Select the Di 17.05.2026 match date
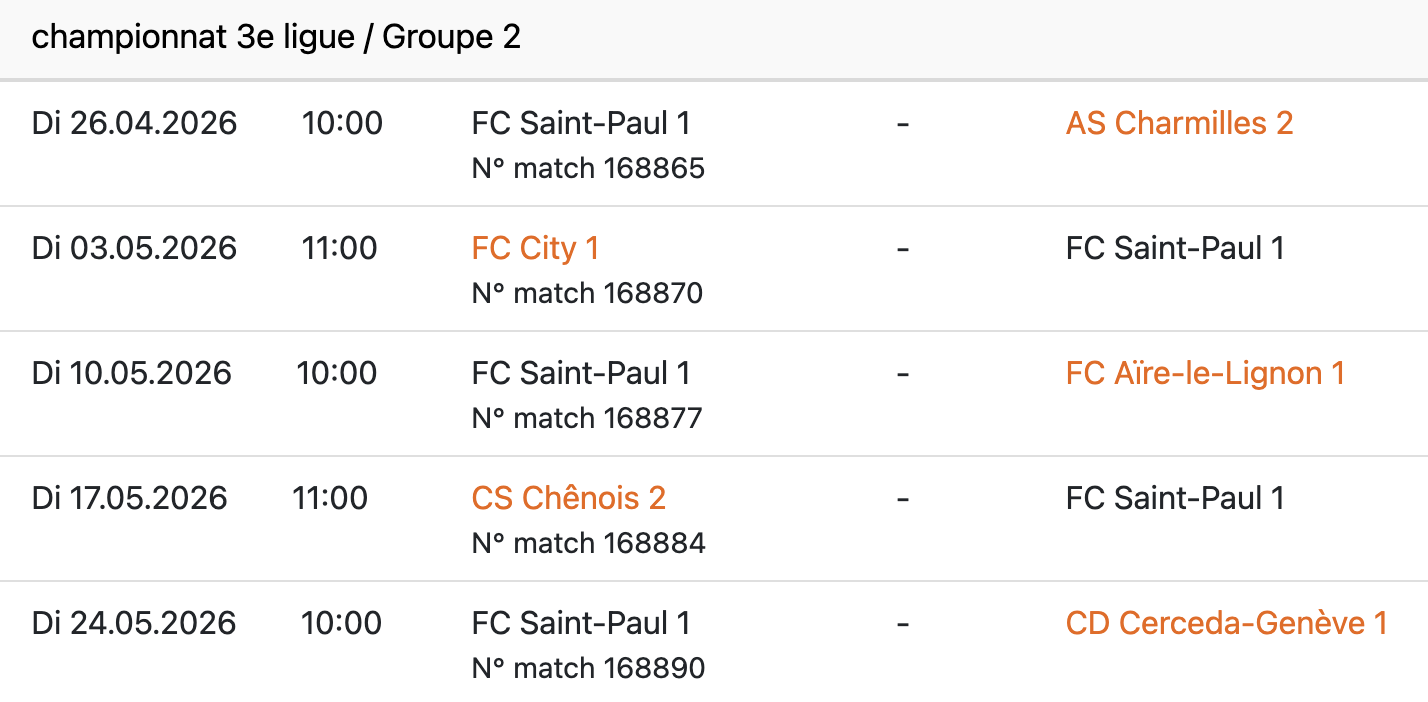 coord(129,498)
